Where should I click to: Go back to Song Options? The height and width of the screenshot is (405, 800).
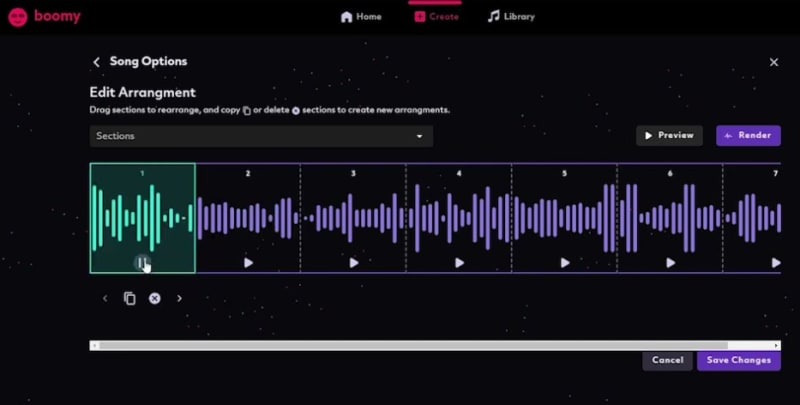click(96, 62)
